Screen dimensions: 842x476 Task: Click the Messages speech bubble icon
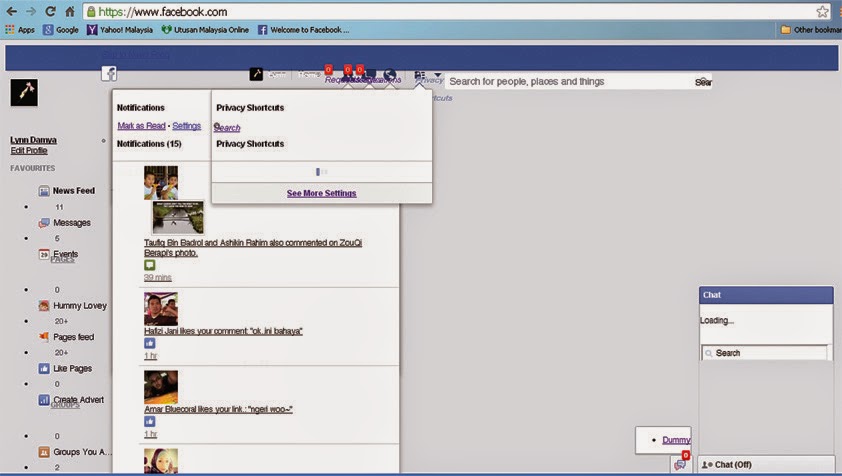44,222
